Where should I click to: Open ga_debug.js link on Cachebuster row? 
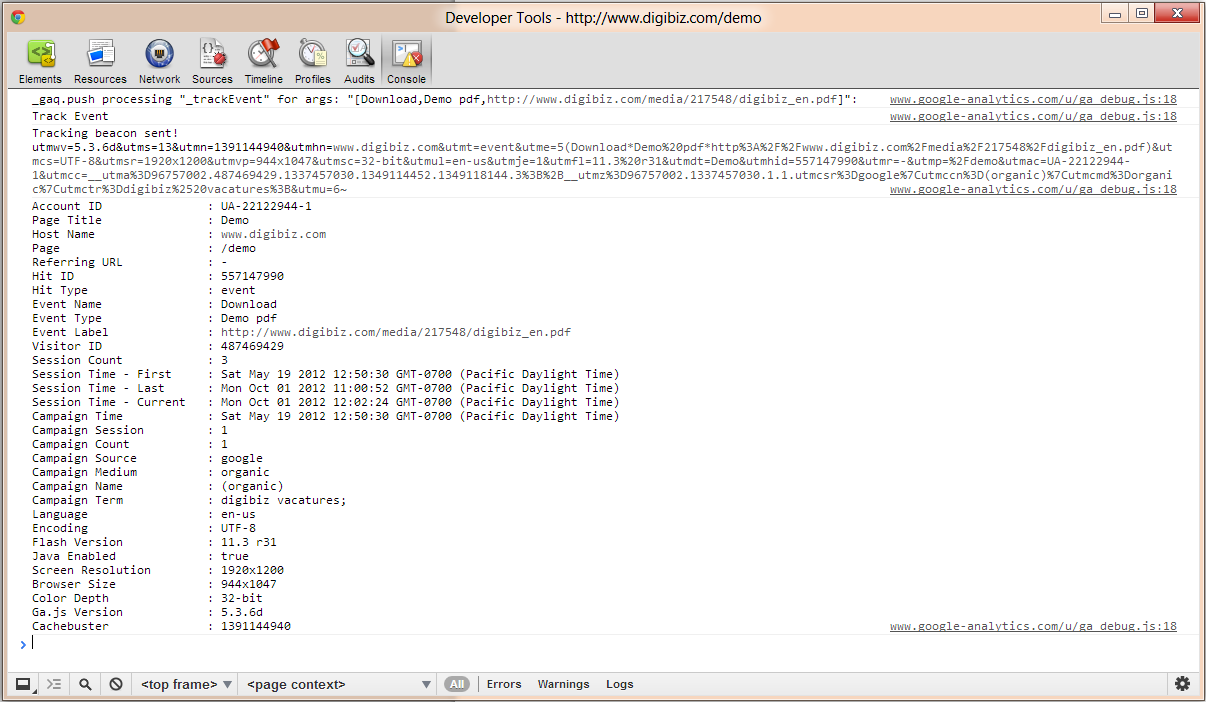tap(1033, 626)
